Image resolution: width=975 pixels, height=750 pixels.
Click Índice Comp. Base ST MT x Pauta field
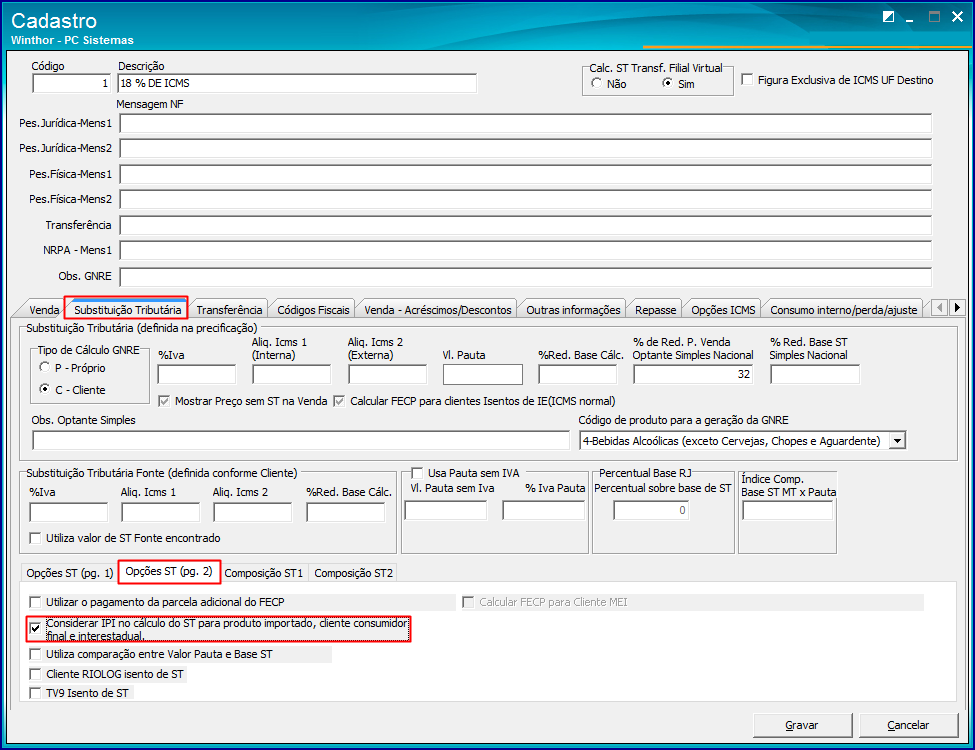tap(788, 511)
